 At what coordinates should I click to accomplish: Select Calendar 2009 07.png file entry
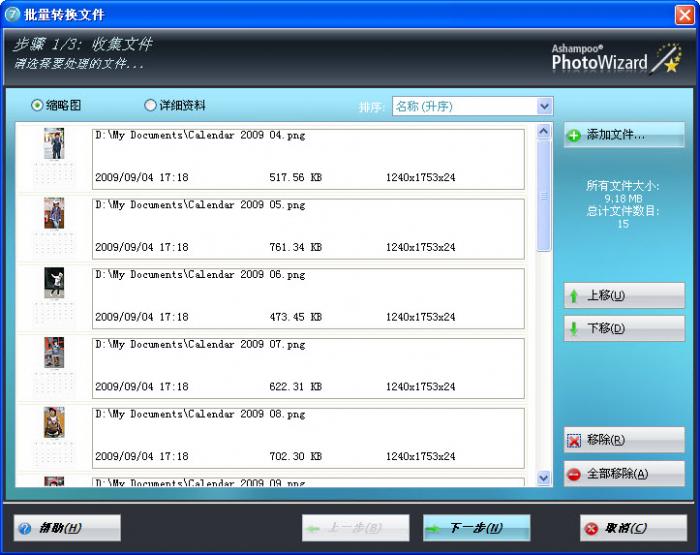[308, 368]
